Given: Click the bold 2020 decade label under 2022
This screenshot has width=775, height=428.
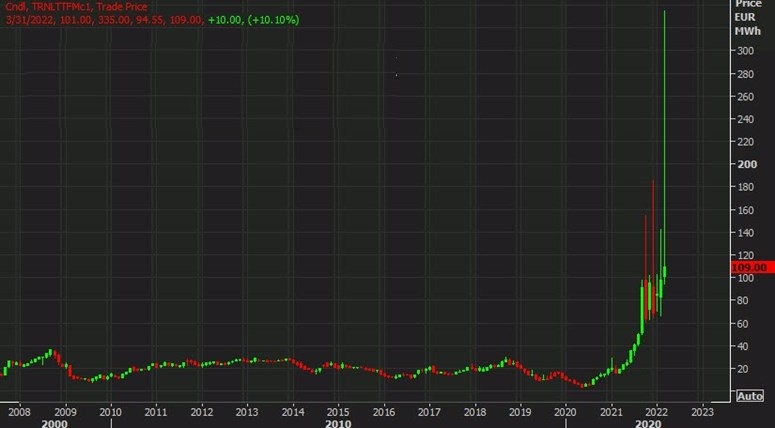Looking at the screenshot, I should click(x=648, y=424).
